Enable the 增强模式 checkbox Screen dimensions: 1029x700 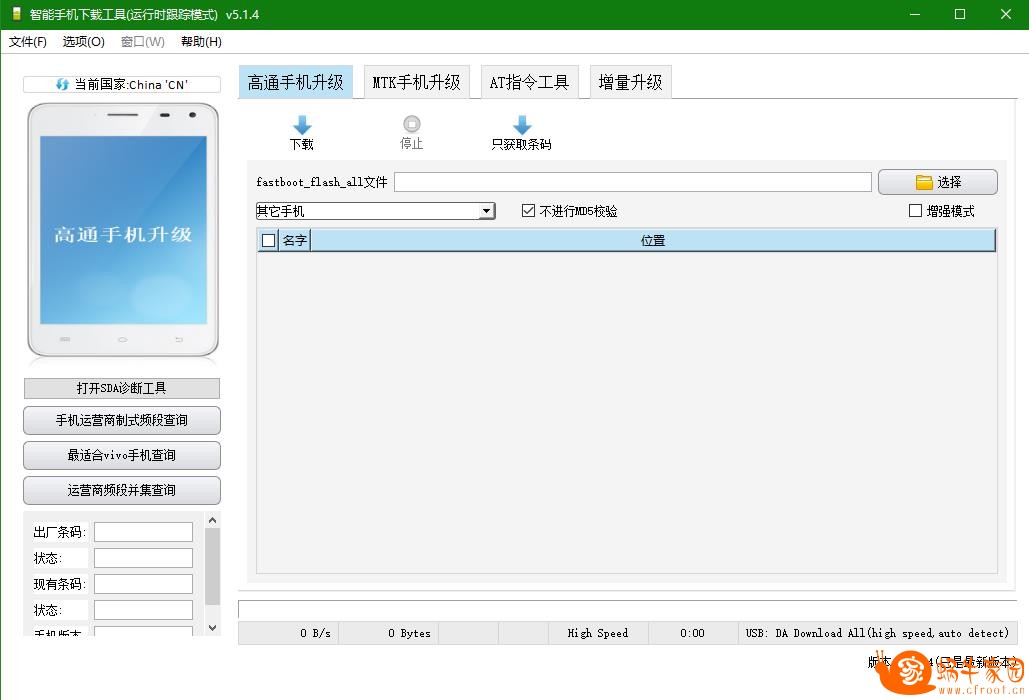[x=915, y=211]
